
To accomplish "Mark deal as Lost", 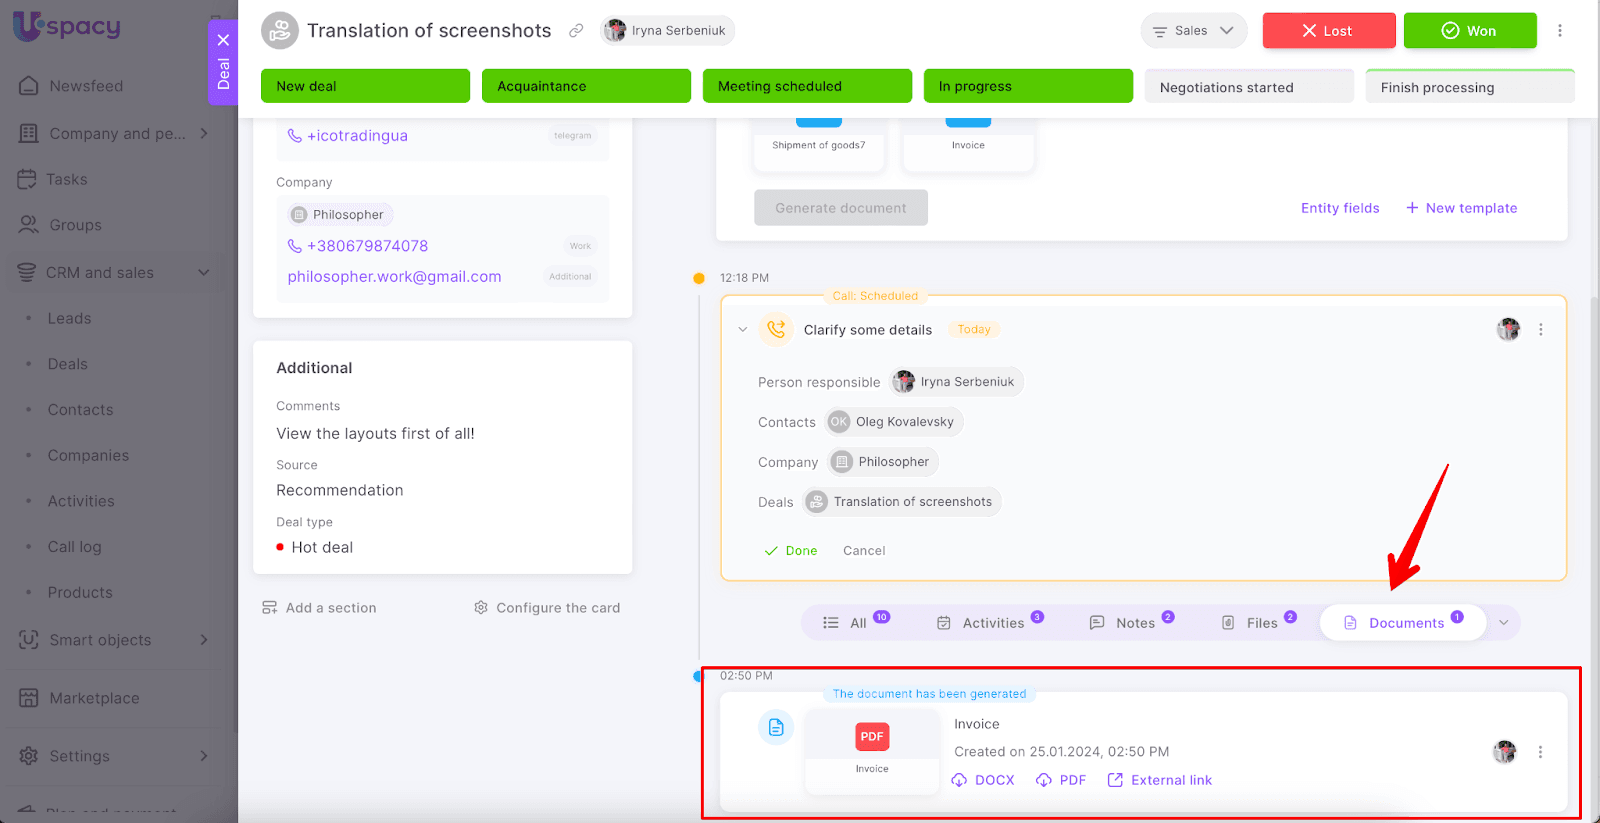I will coord(1329,31).
